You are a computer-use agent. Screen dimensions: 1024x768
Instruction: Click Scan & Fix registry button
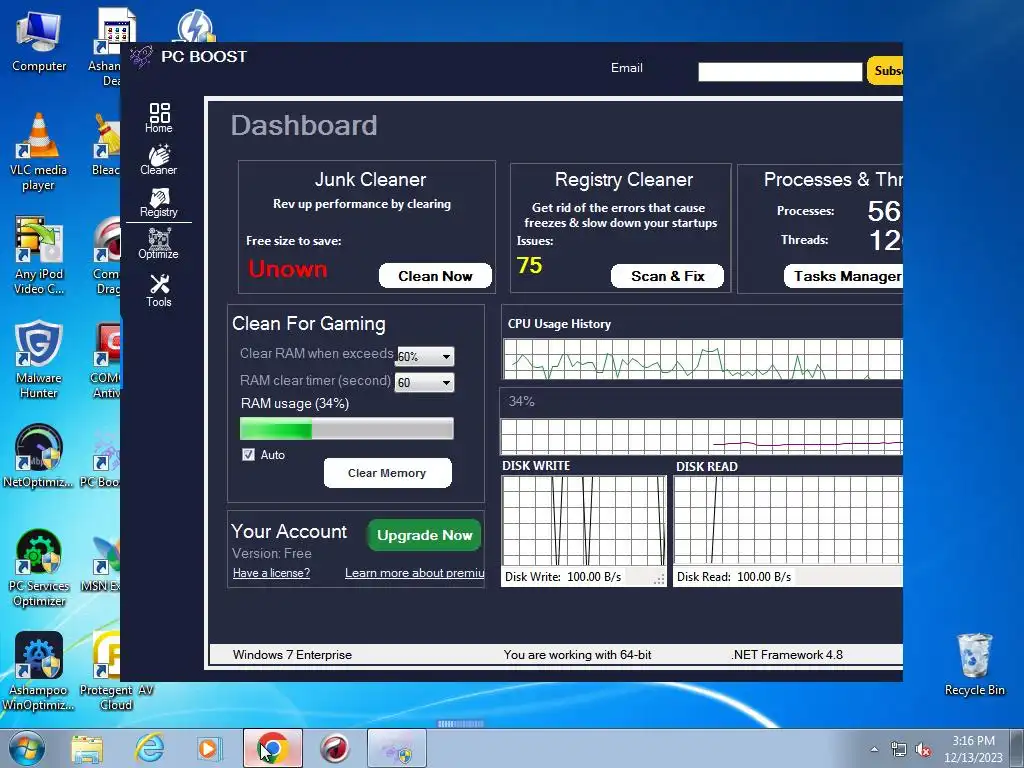pos(667,276)
